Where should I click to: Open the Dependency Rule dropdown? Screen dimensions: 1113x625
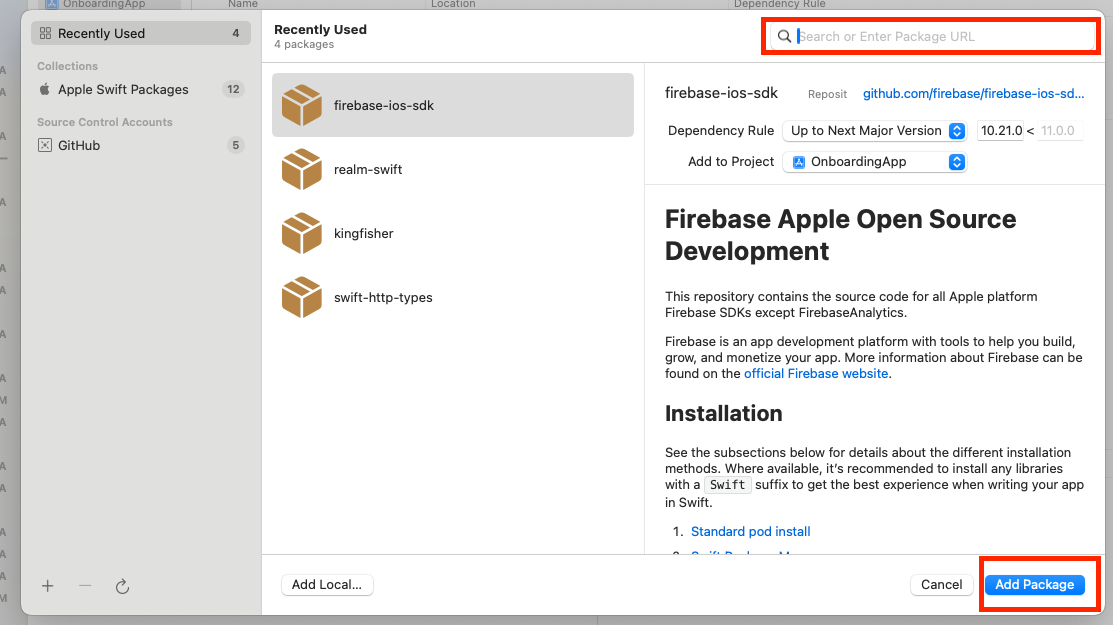click(x=875, y=131)
